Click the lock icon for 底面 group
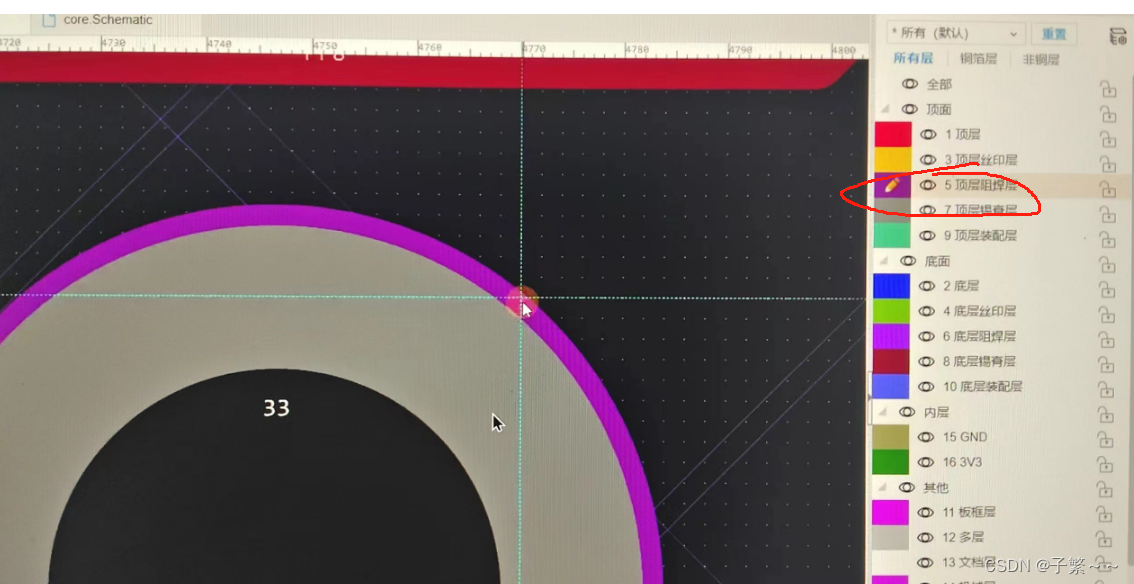Image resolution: width=1134 pixels, height=584 pixels. click(1107, 265)
